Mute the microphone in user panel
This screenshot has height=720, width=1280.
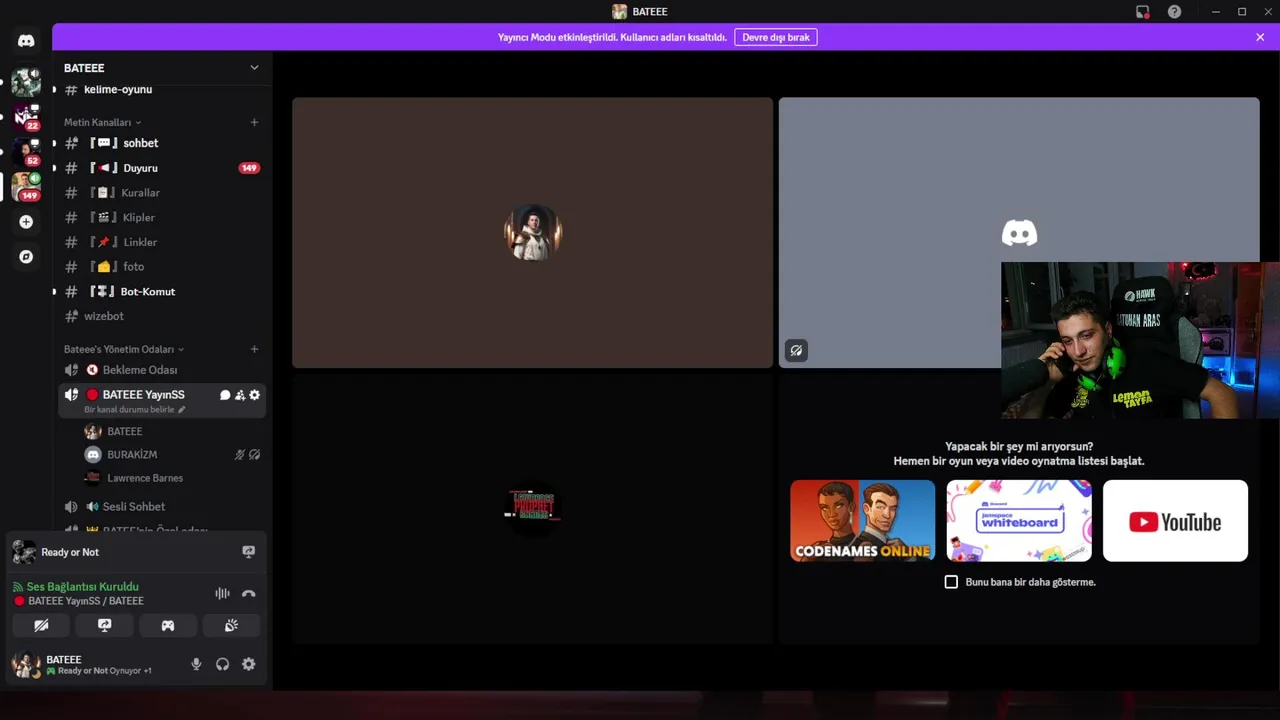point(196,664)
